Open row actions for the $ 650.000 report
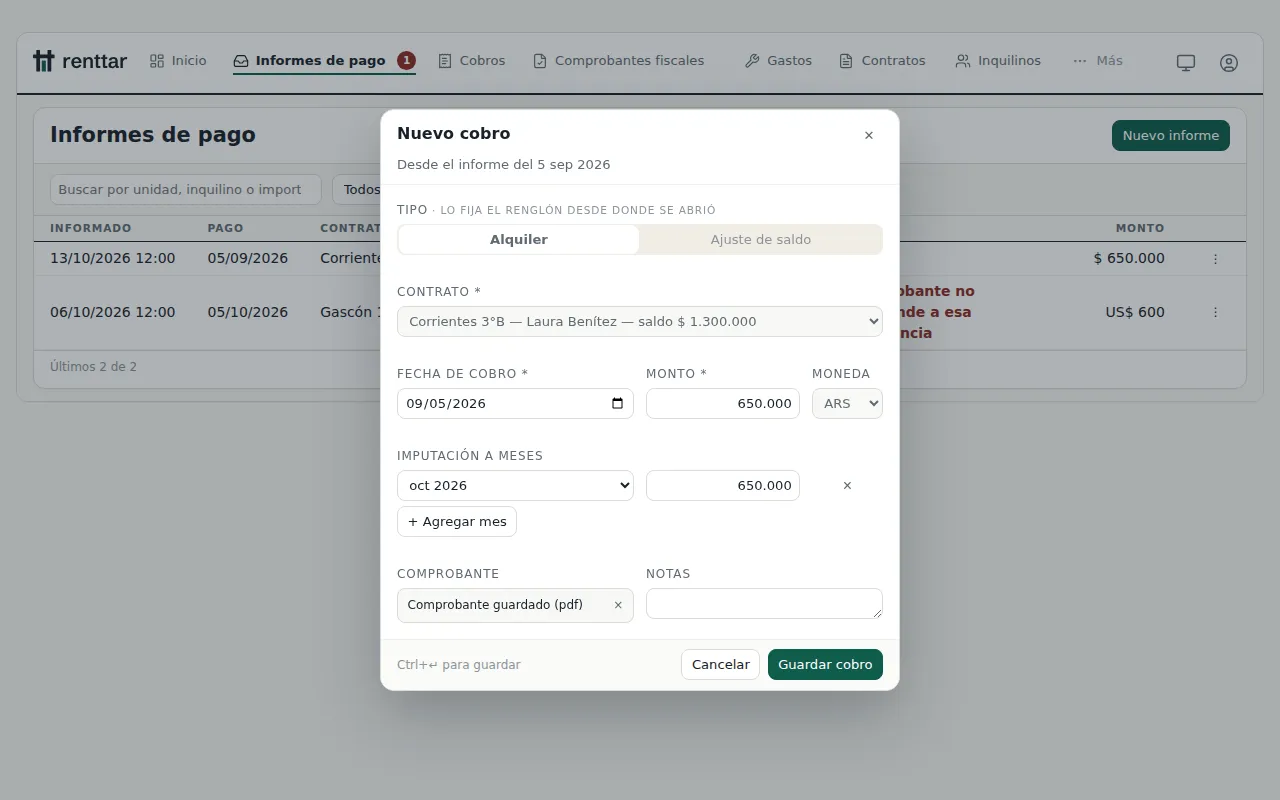Viewport: 1280px width, 800px height. point(1216,258)
